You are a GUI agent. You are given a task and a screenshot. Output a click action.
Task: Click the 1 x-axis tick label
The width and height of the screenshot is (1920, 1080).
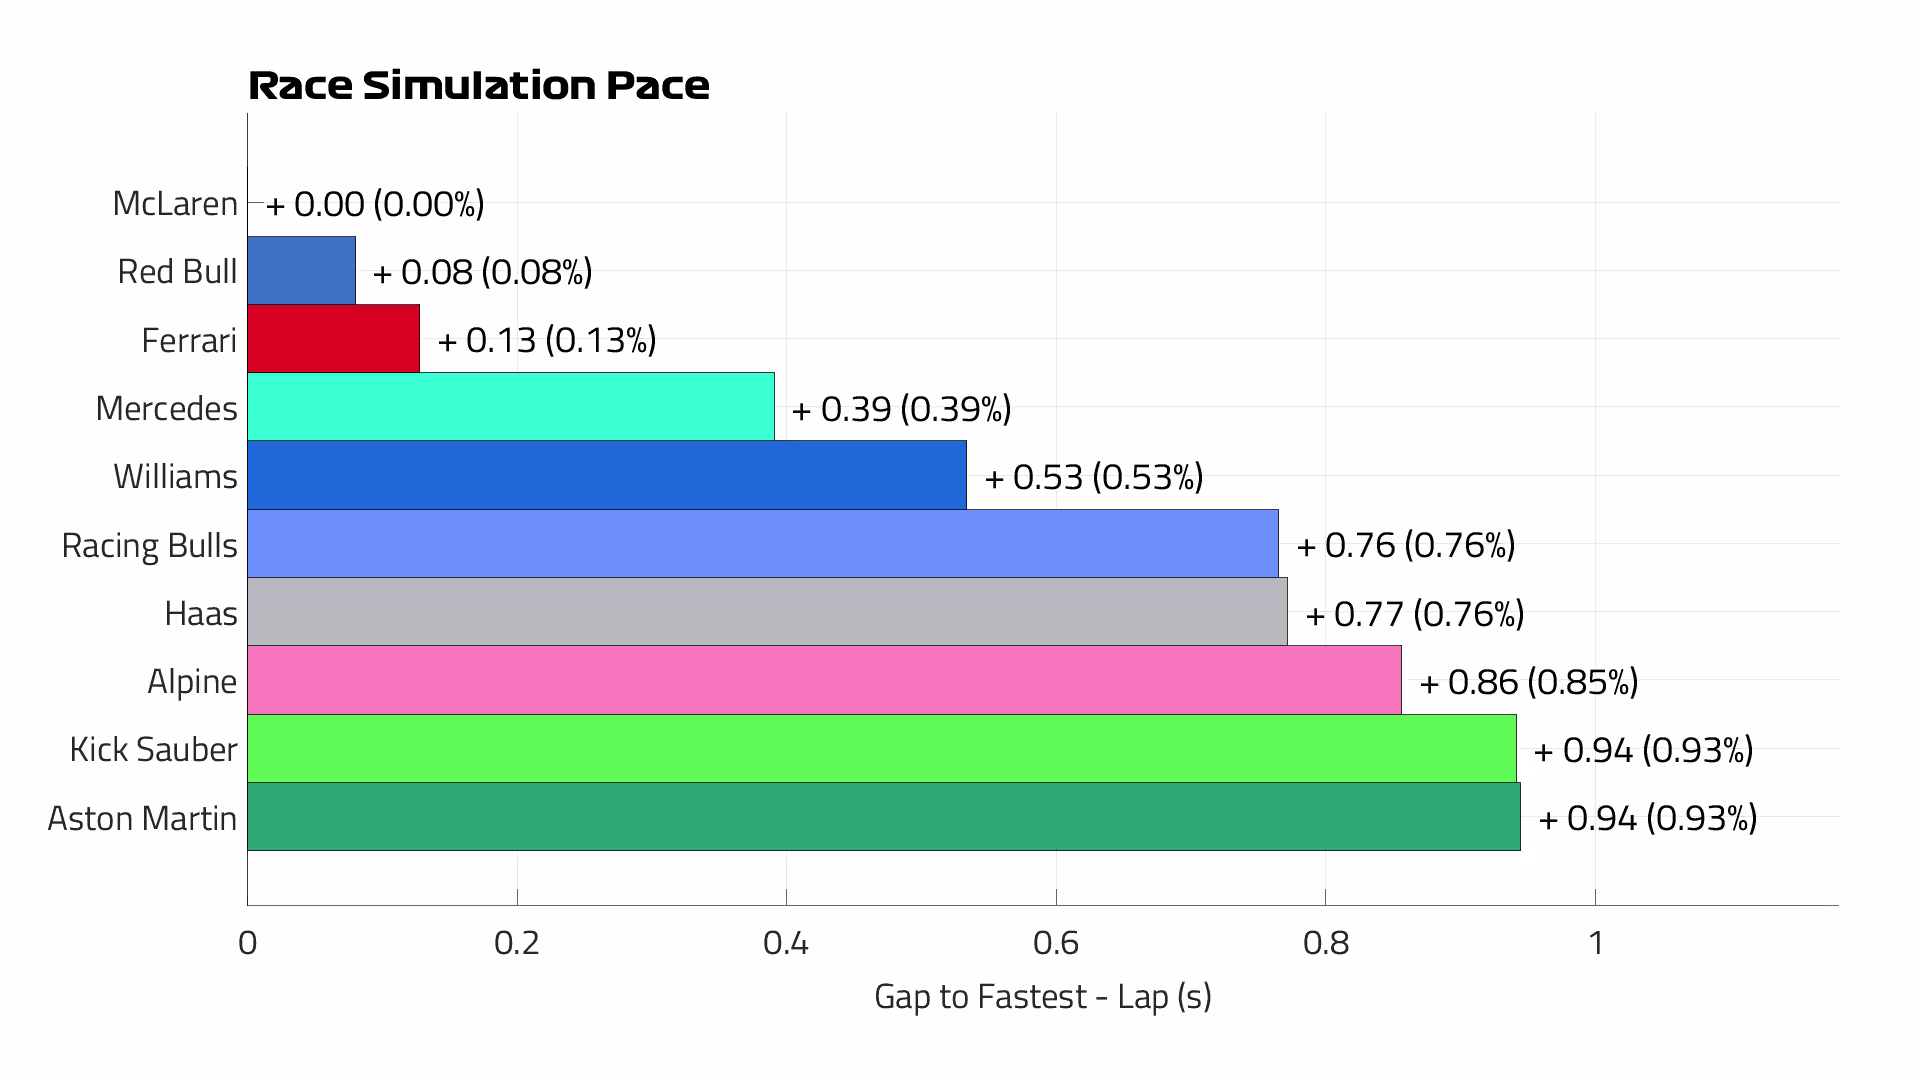pos(1596,942)
